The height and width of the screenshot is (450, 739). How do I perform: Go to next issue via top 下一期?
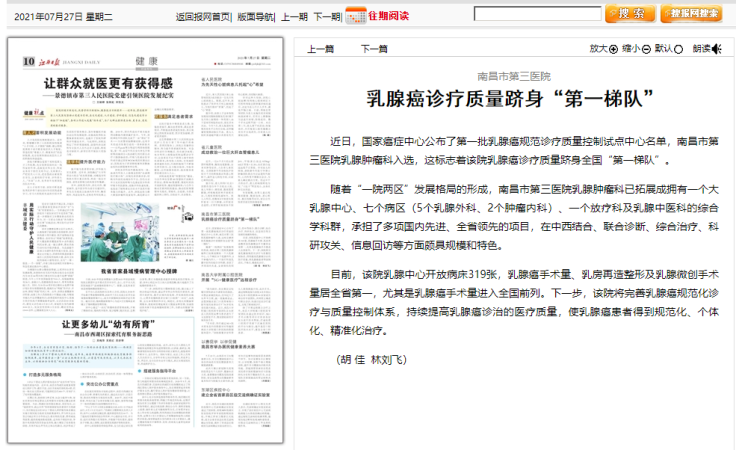(x=327, y=16)
